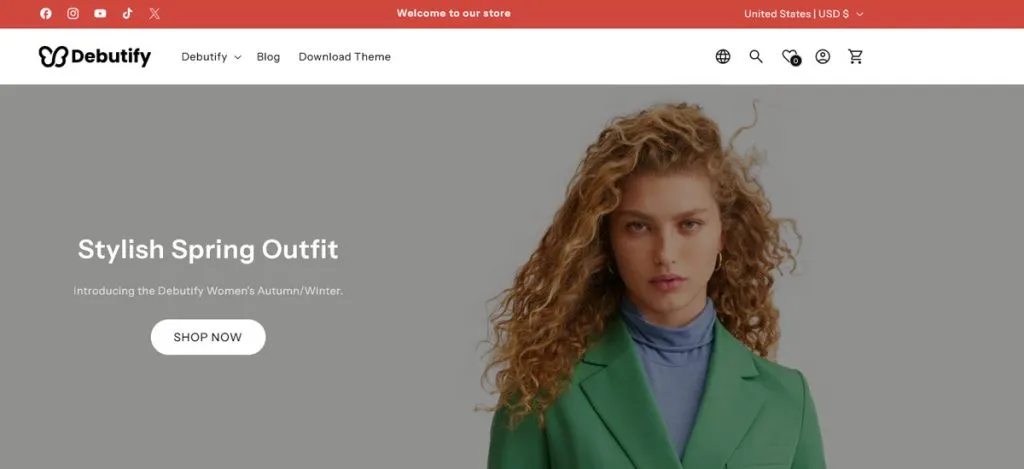Expand the Debutify navigation dropdown
This screenshot has width=1024, height=469.
[211, 57]
